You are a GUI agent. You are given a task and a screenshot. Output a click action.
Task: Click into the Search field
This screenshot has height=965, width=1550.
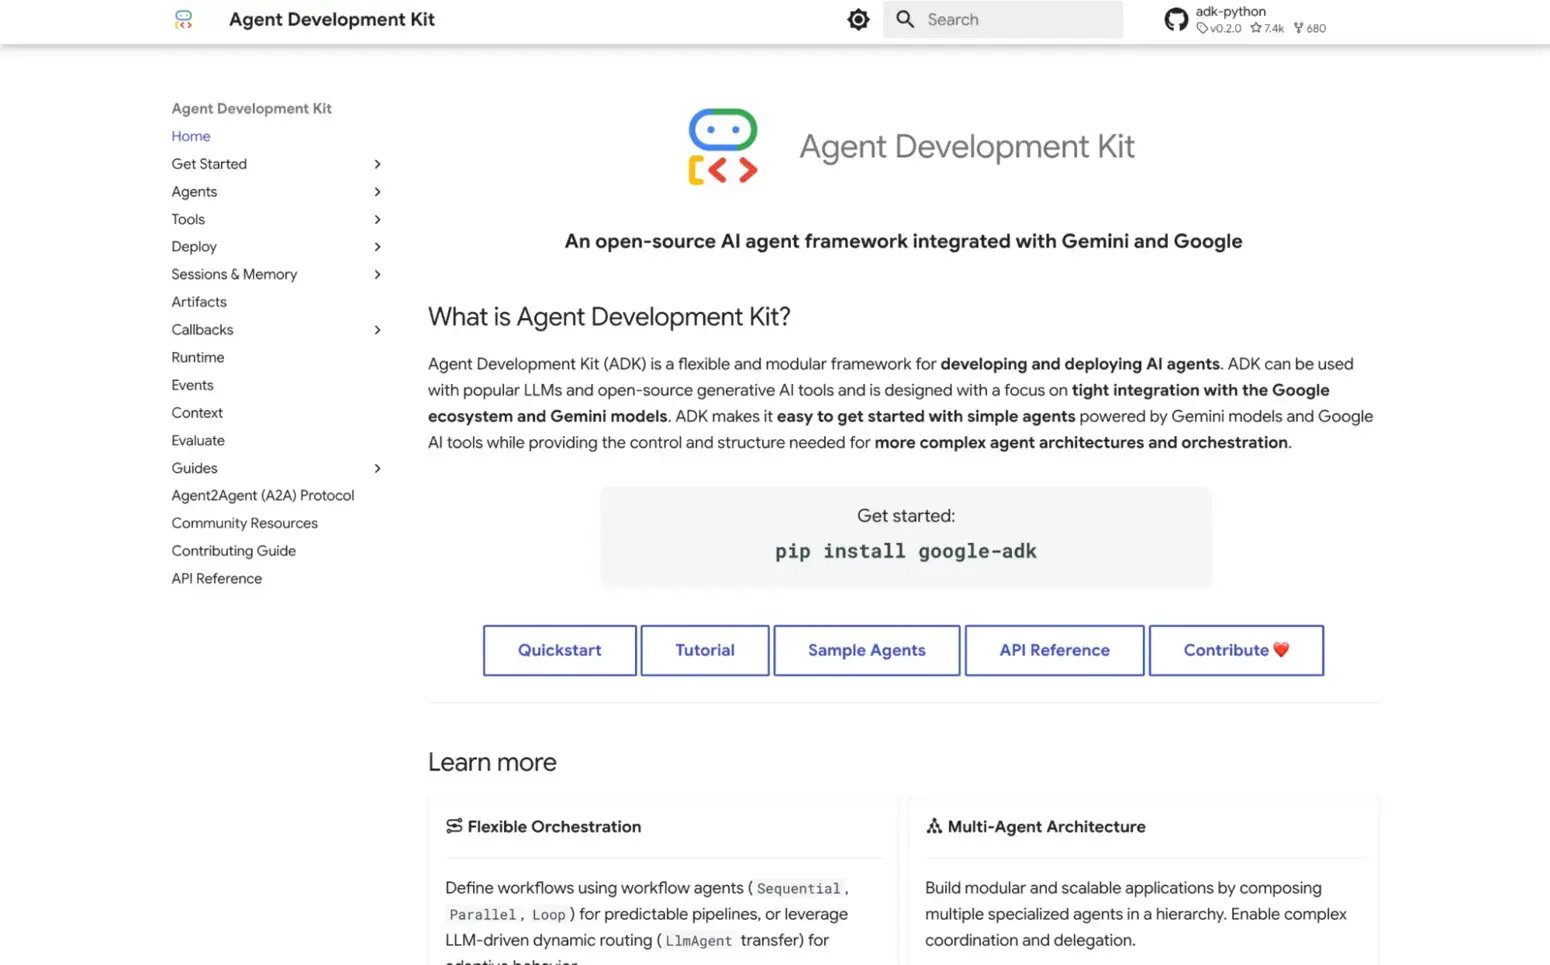[1003, 19]
